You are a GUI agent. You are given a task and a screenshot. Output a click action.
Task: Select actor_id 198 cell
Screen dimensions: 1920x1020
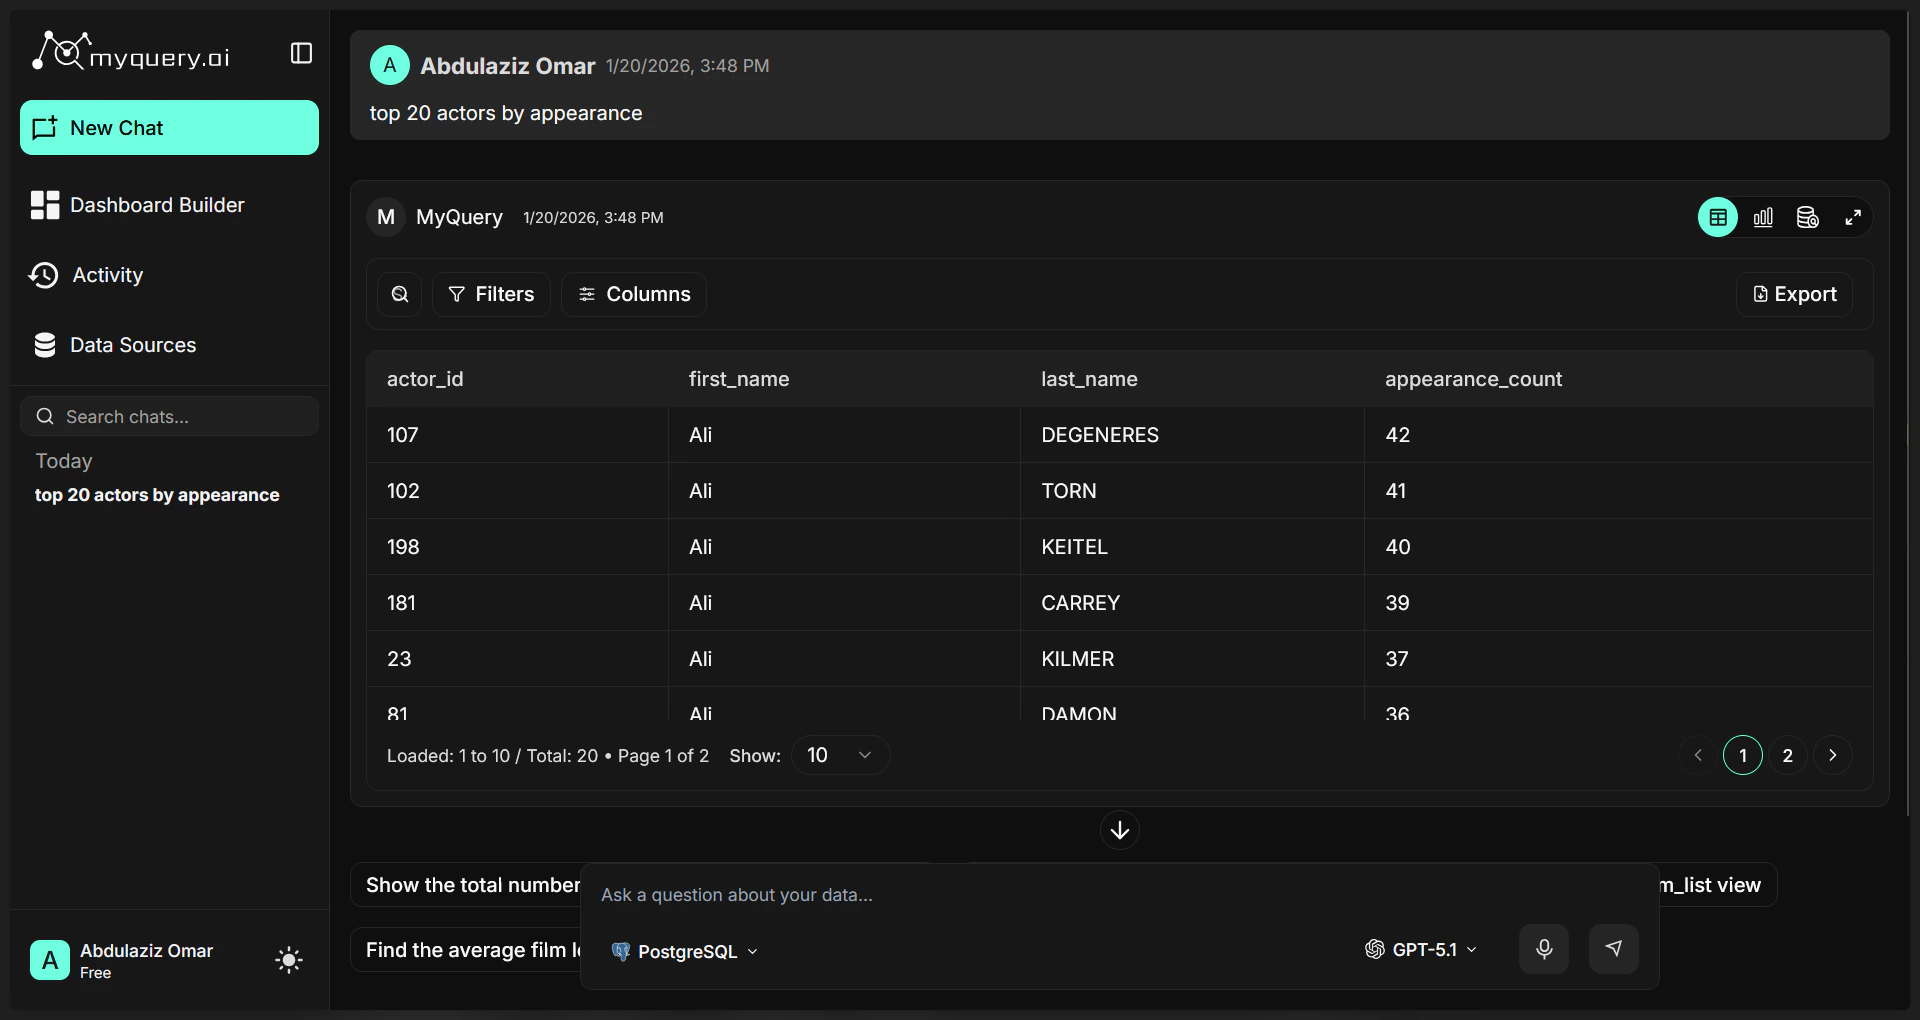coord(517,547)
